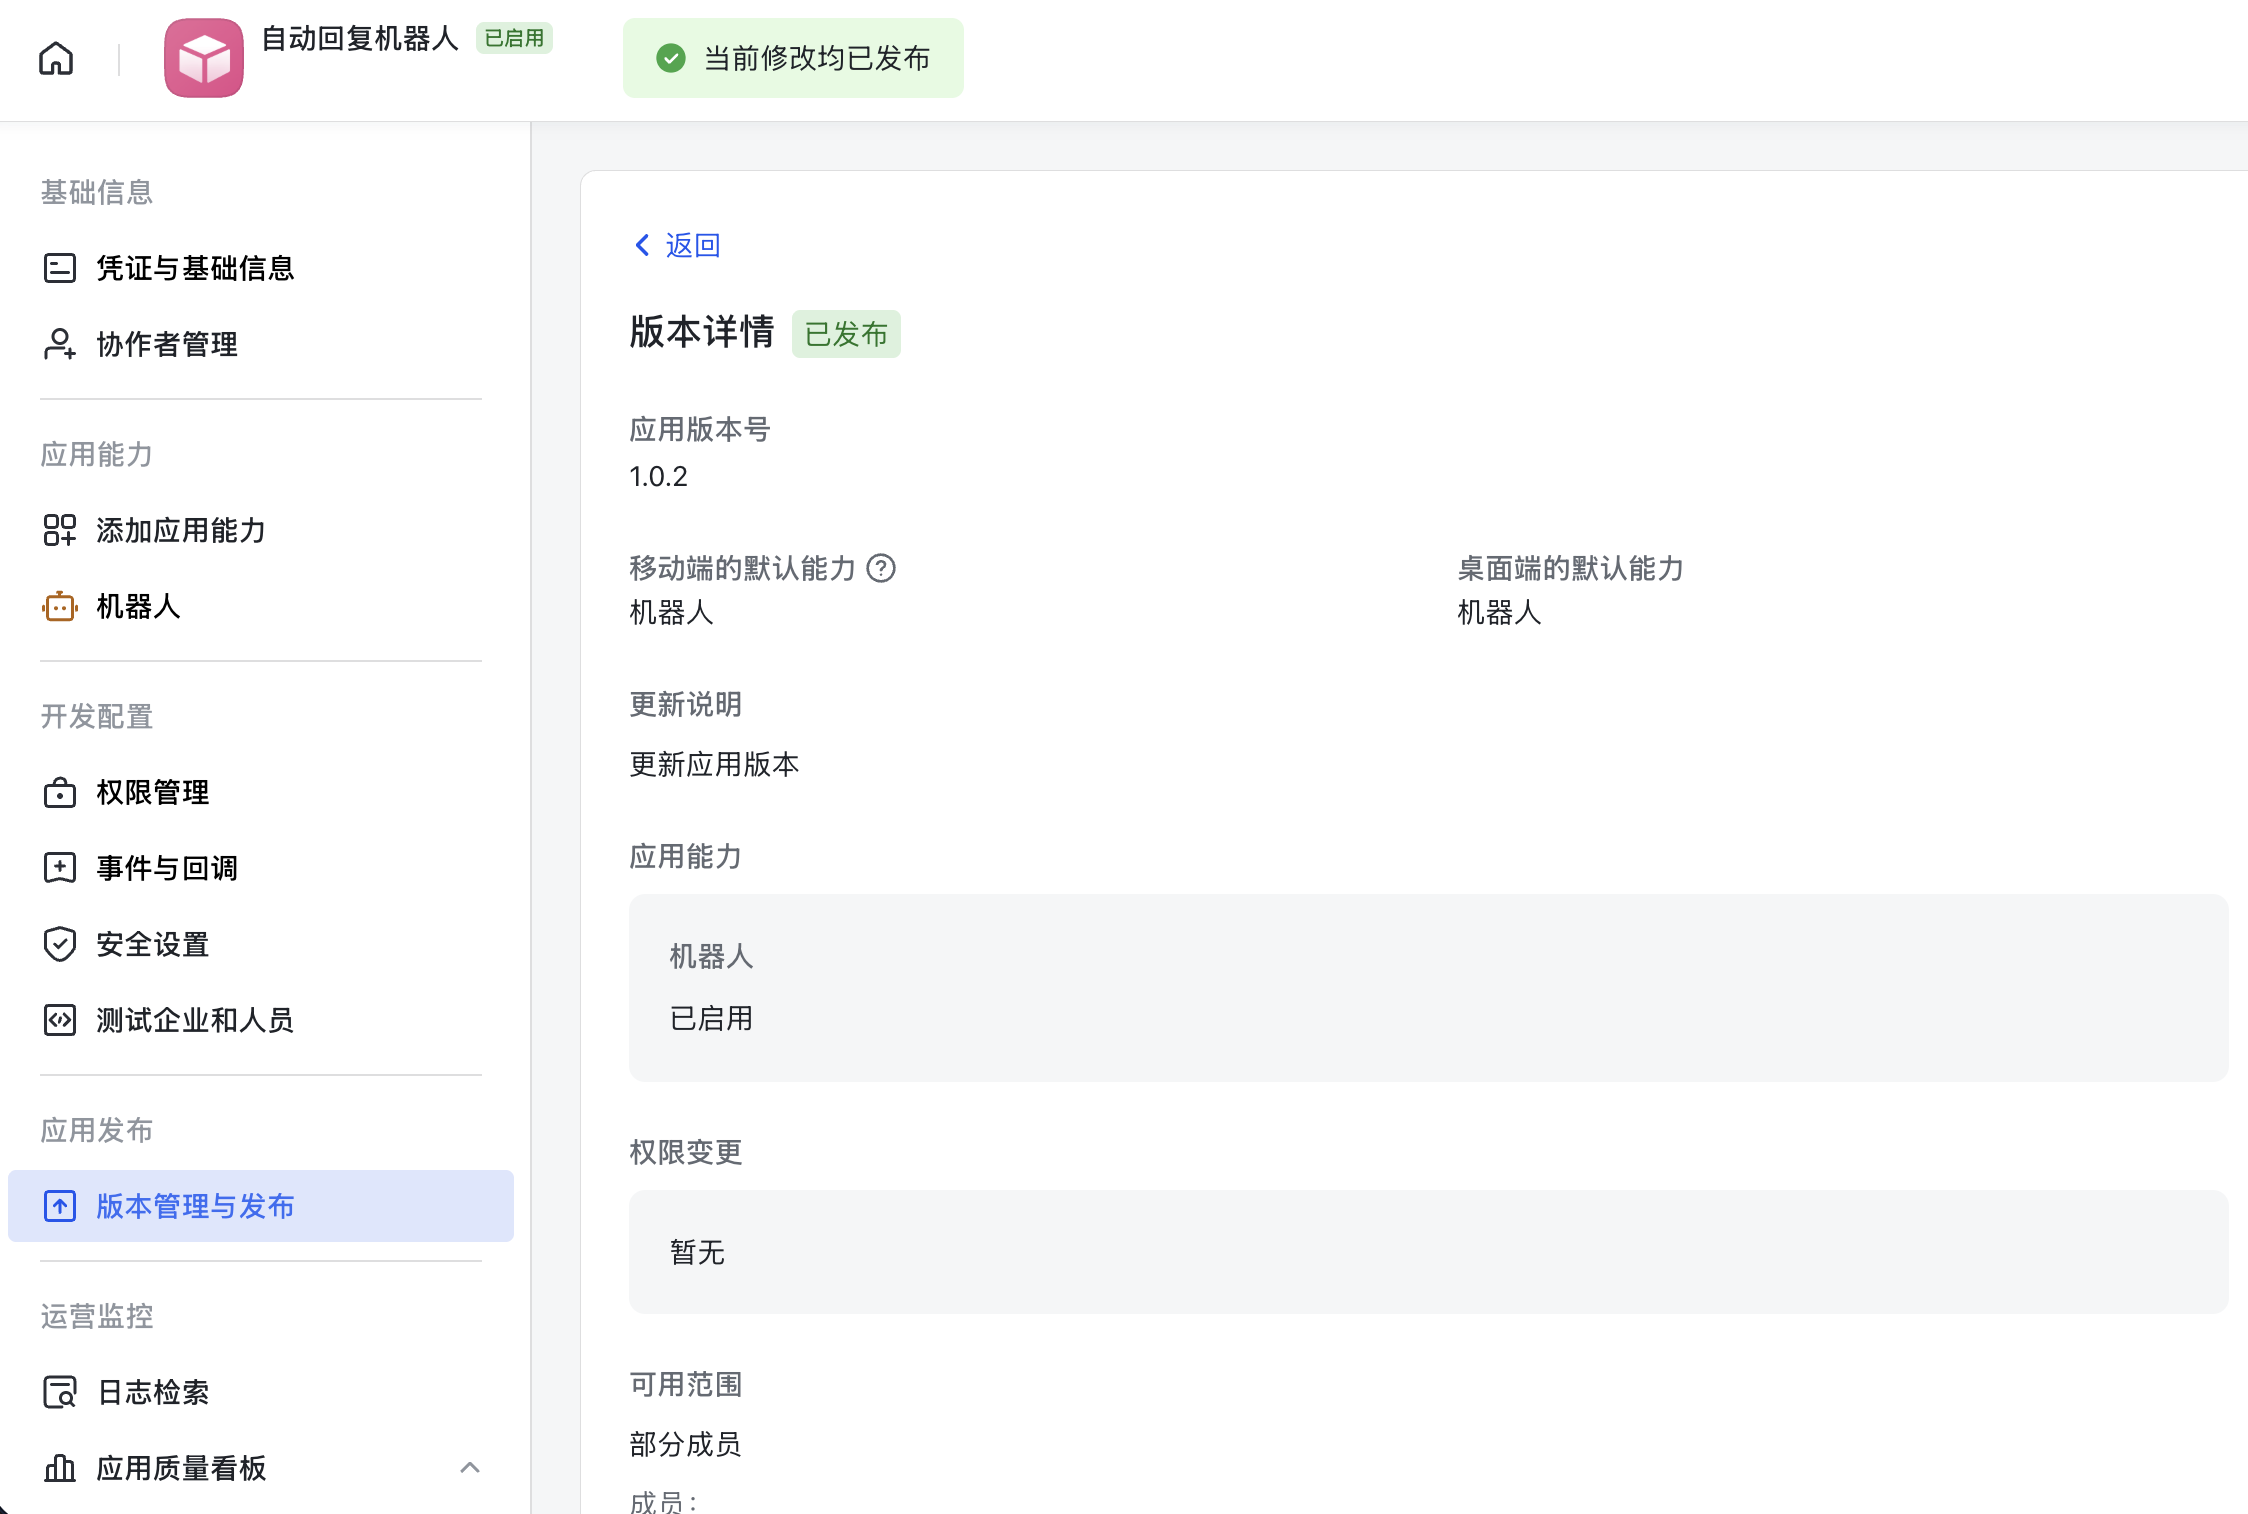2248x1514 pixels.
Task: Open the pink cube app logo
Action: tap(204, 58)
